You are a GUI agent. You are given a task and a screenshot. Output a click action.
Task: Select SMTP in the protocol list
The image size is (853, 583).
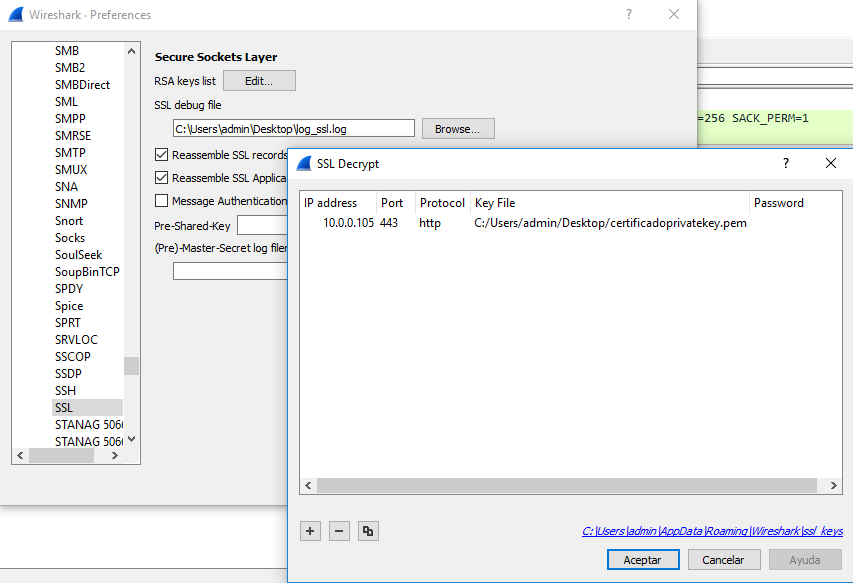(70, 153)
